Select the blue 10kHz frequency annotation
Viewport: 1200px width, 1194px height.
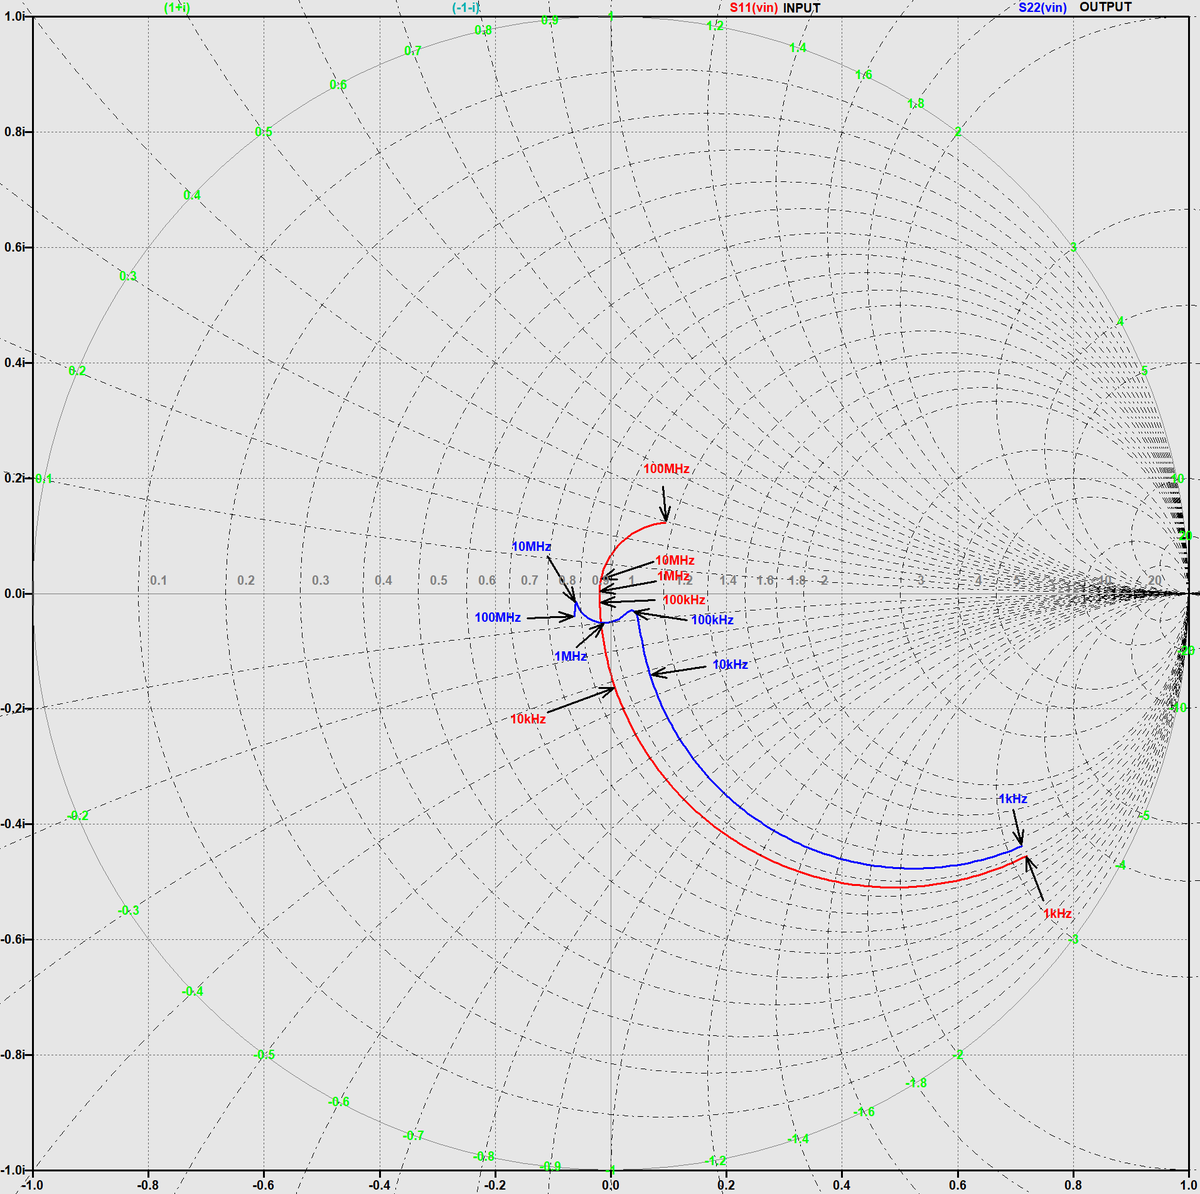coord(730,664)
